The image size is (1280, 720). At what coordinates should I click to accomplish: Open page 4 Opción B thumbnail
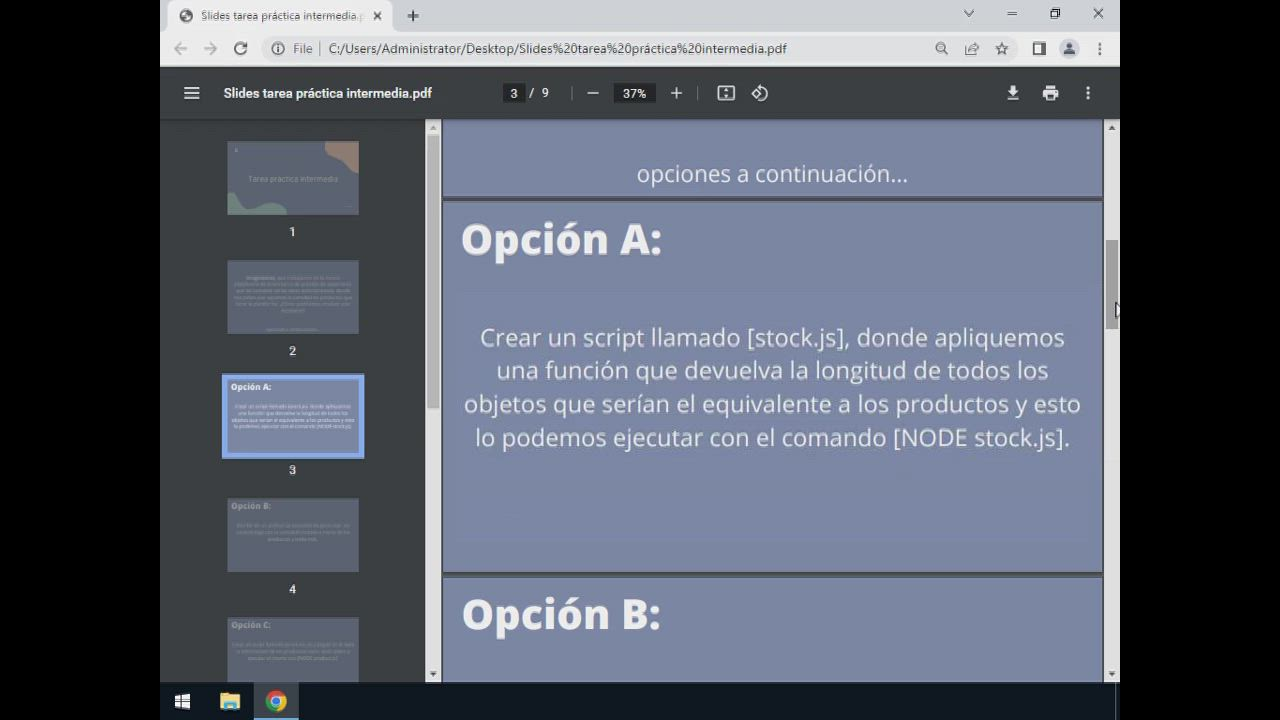point(293,535)
